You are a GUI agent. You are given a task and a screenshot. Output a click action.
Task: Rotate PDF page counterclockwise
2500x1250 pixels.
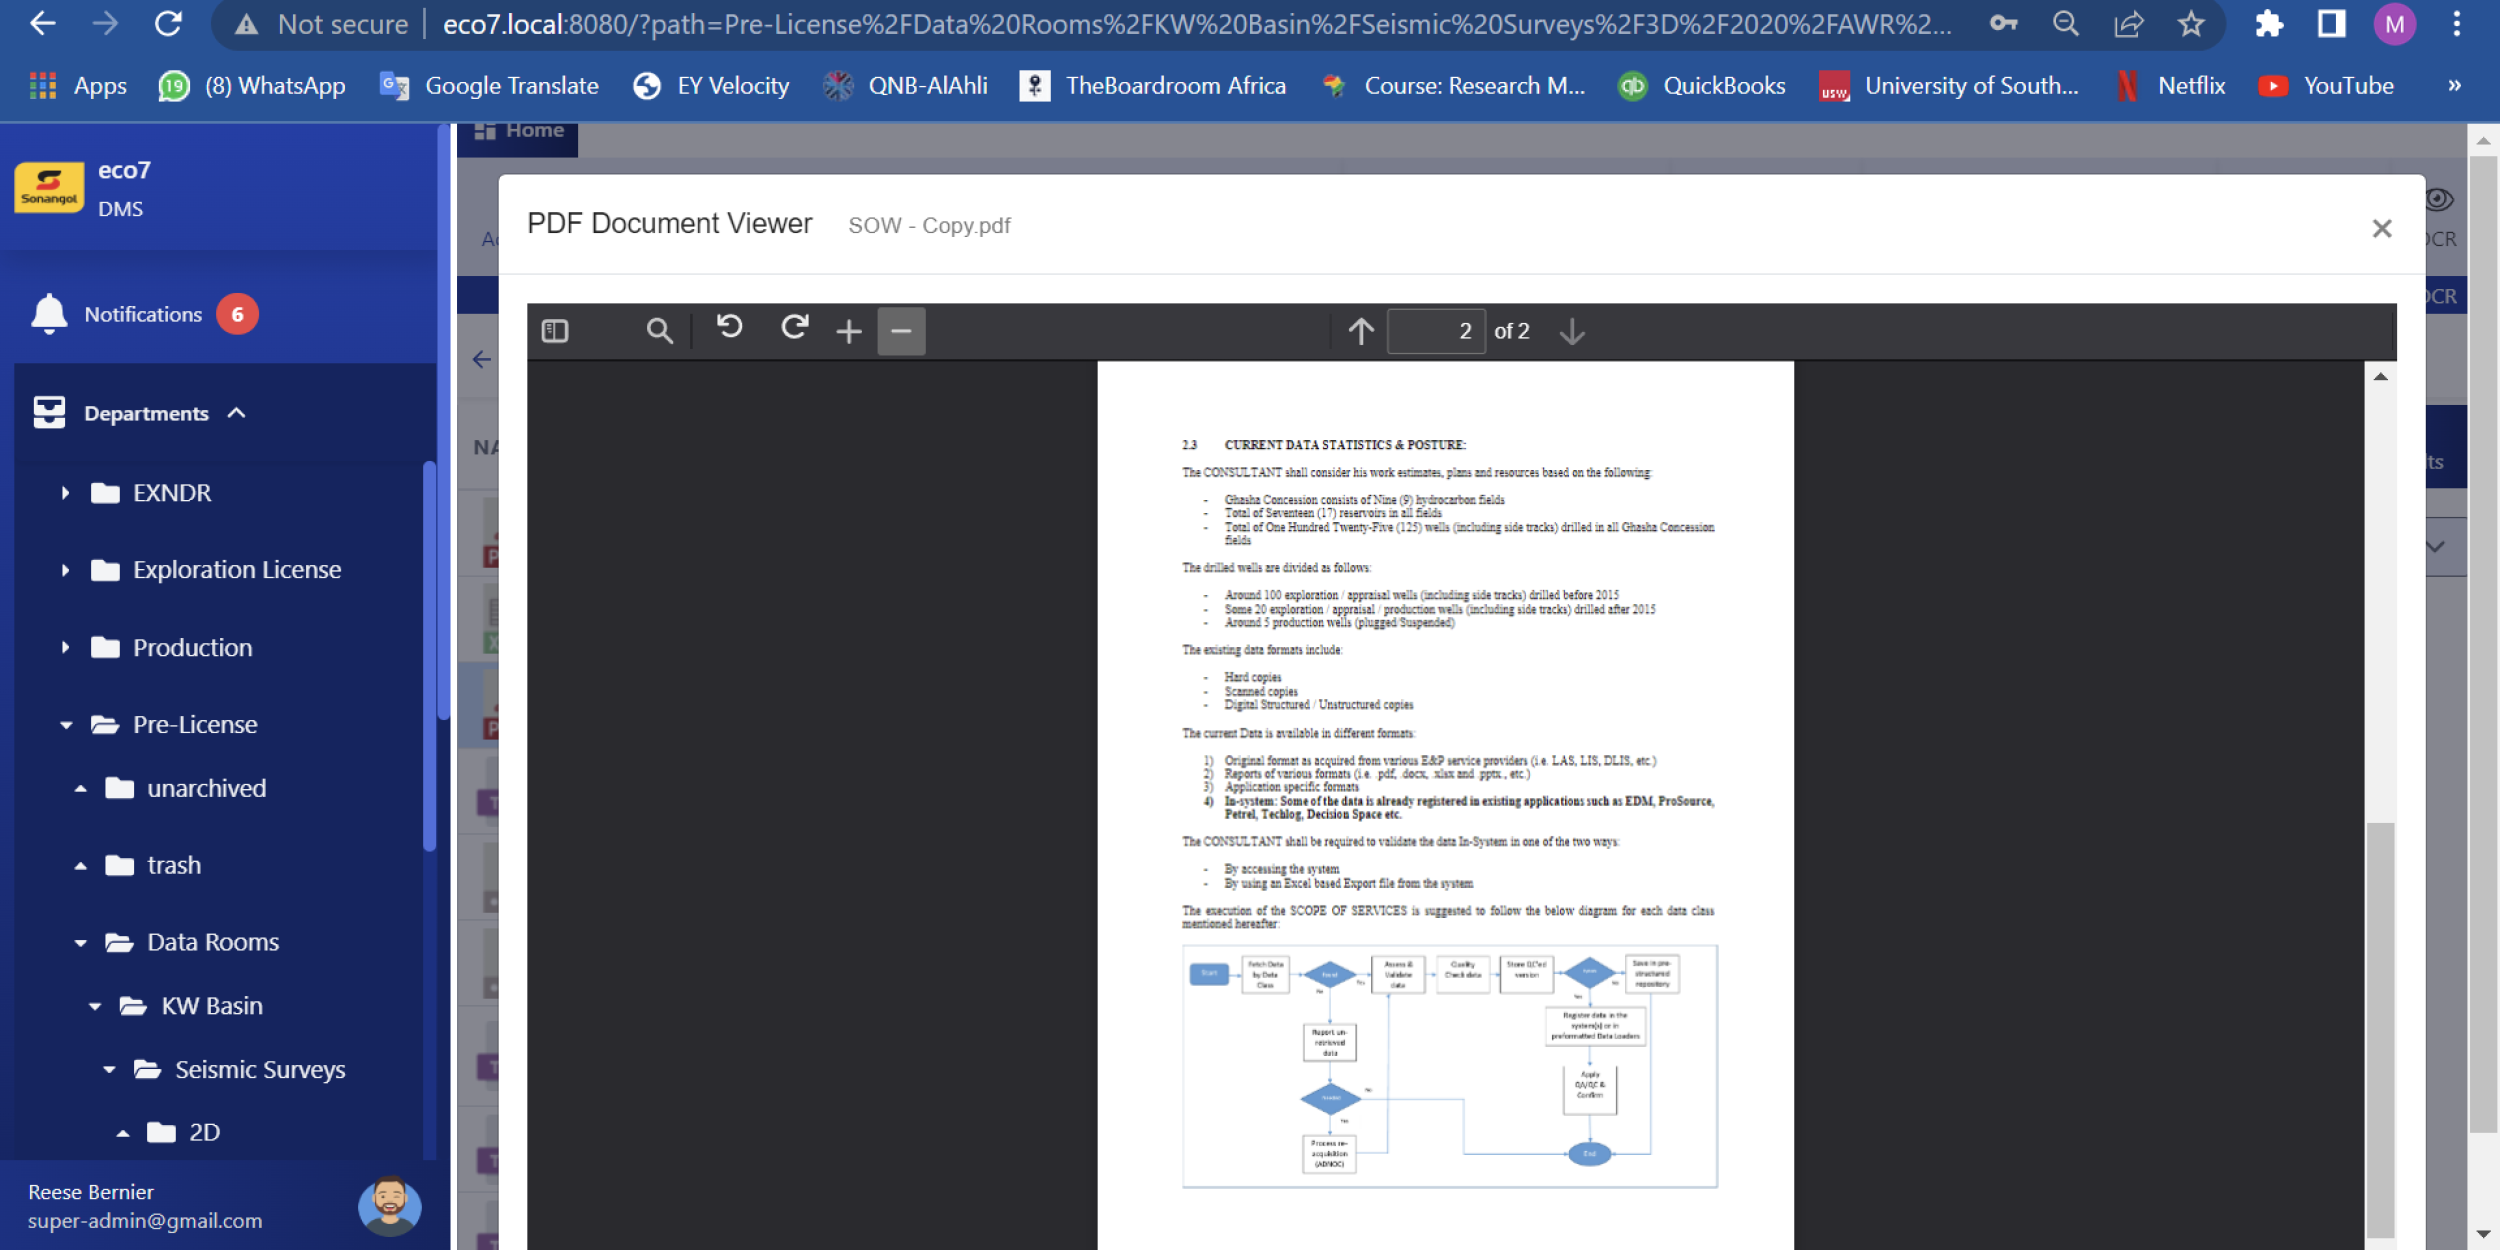[730, 328]
